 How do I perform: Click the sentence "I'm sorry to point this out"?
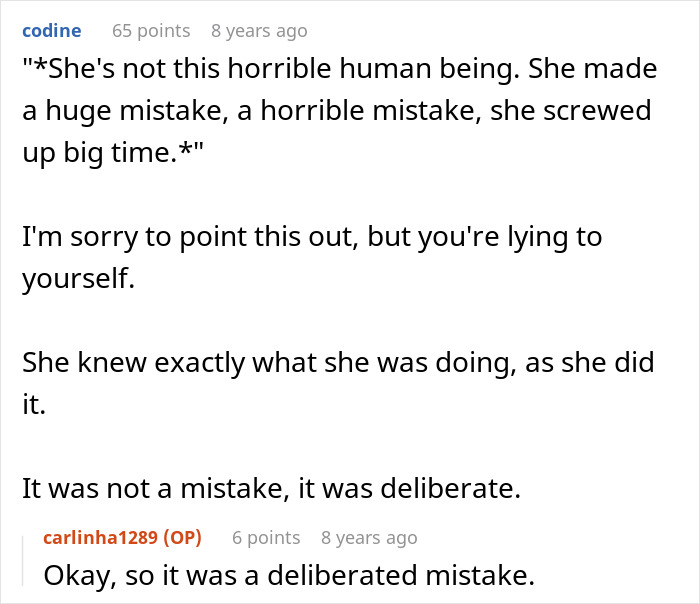(x=312, y=237)
